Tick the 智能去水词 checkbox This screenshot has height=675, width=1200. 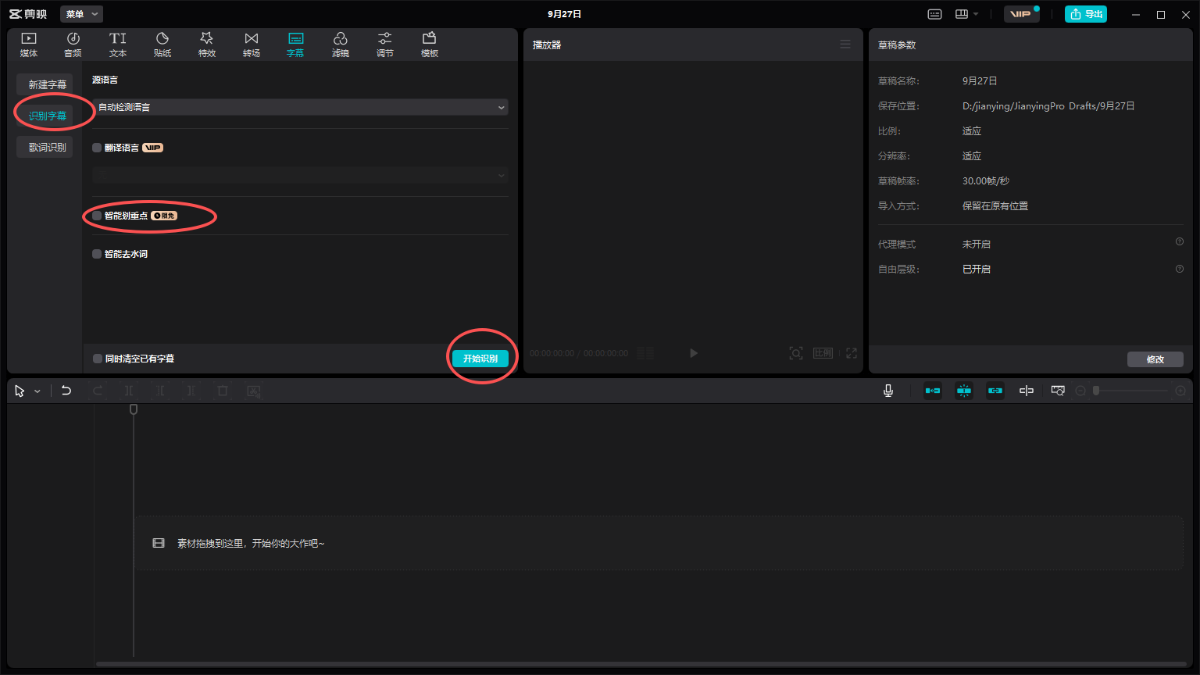pyautogui.click(x=97, y=254)
